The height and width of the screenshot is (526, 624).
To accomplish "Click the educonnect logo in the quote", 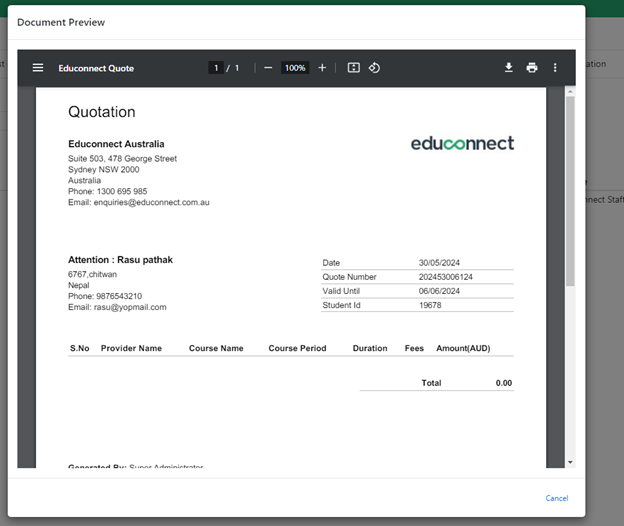I will 462,144.
